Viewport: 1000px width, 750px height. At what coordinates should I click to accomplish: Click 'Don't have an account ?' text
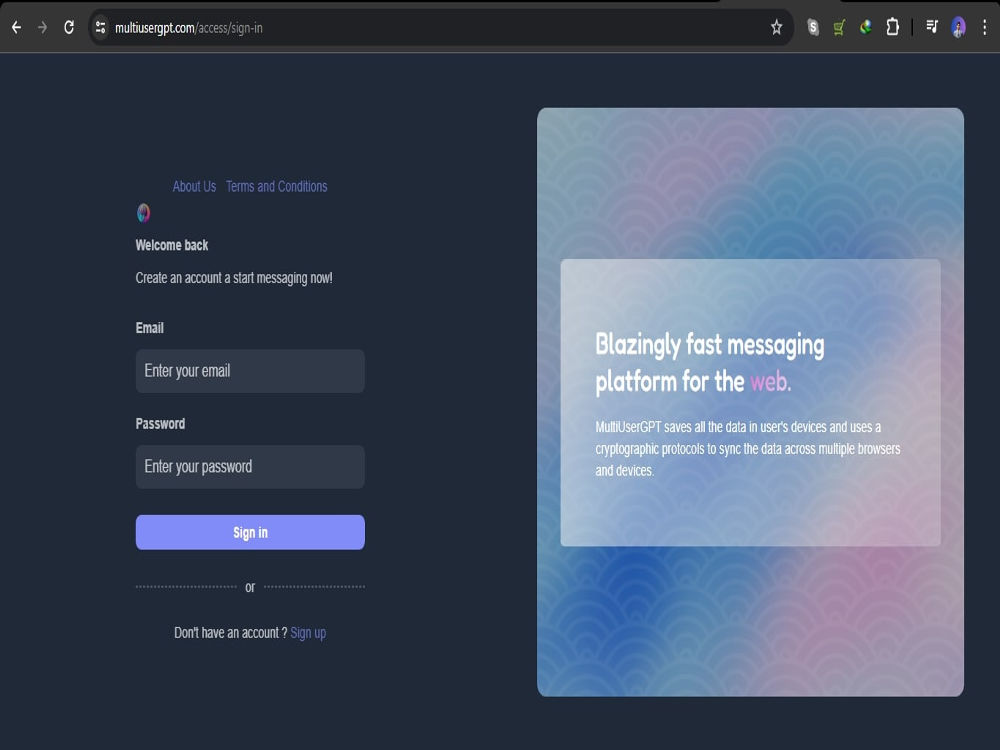[x=230, y=633]
